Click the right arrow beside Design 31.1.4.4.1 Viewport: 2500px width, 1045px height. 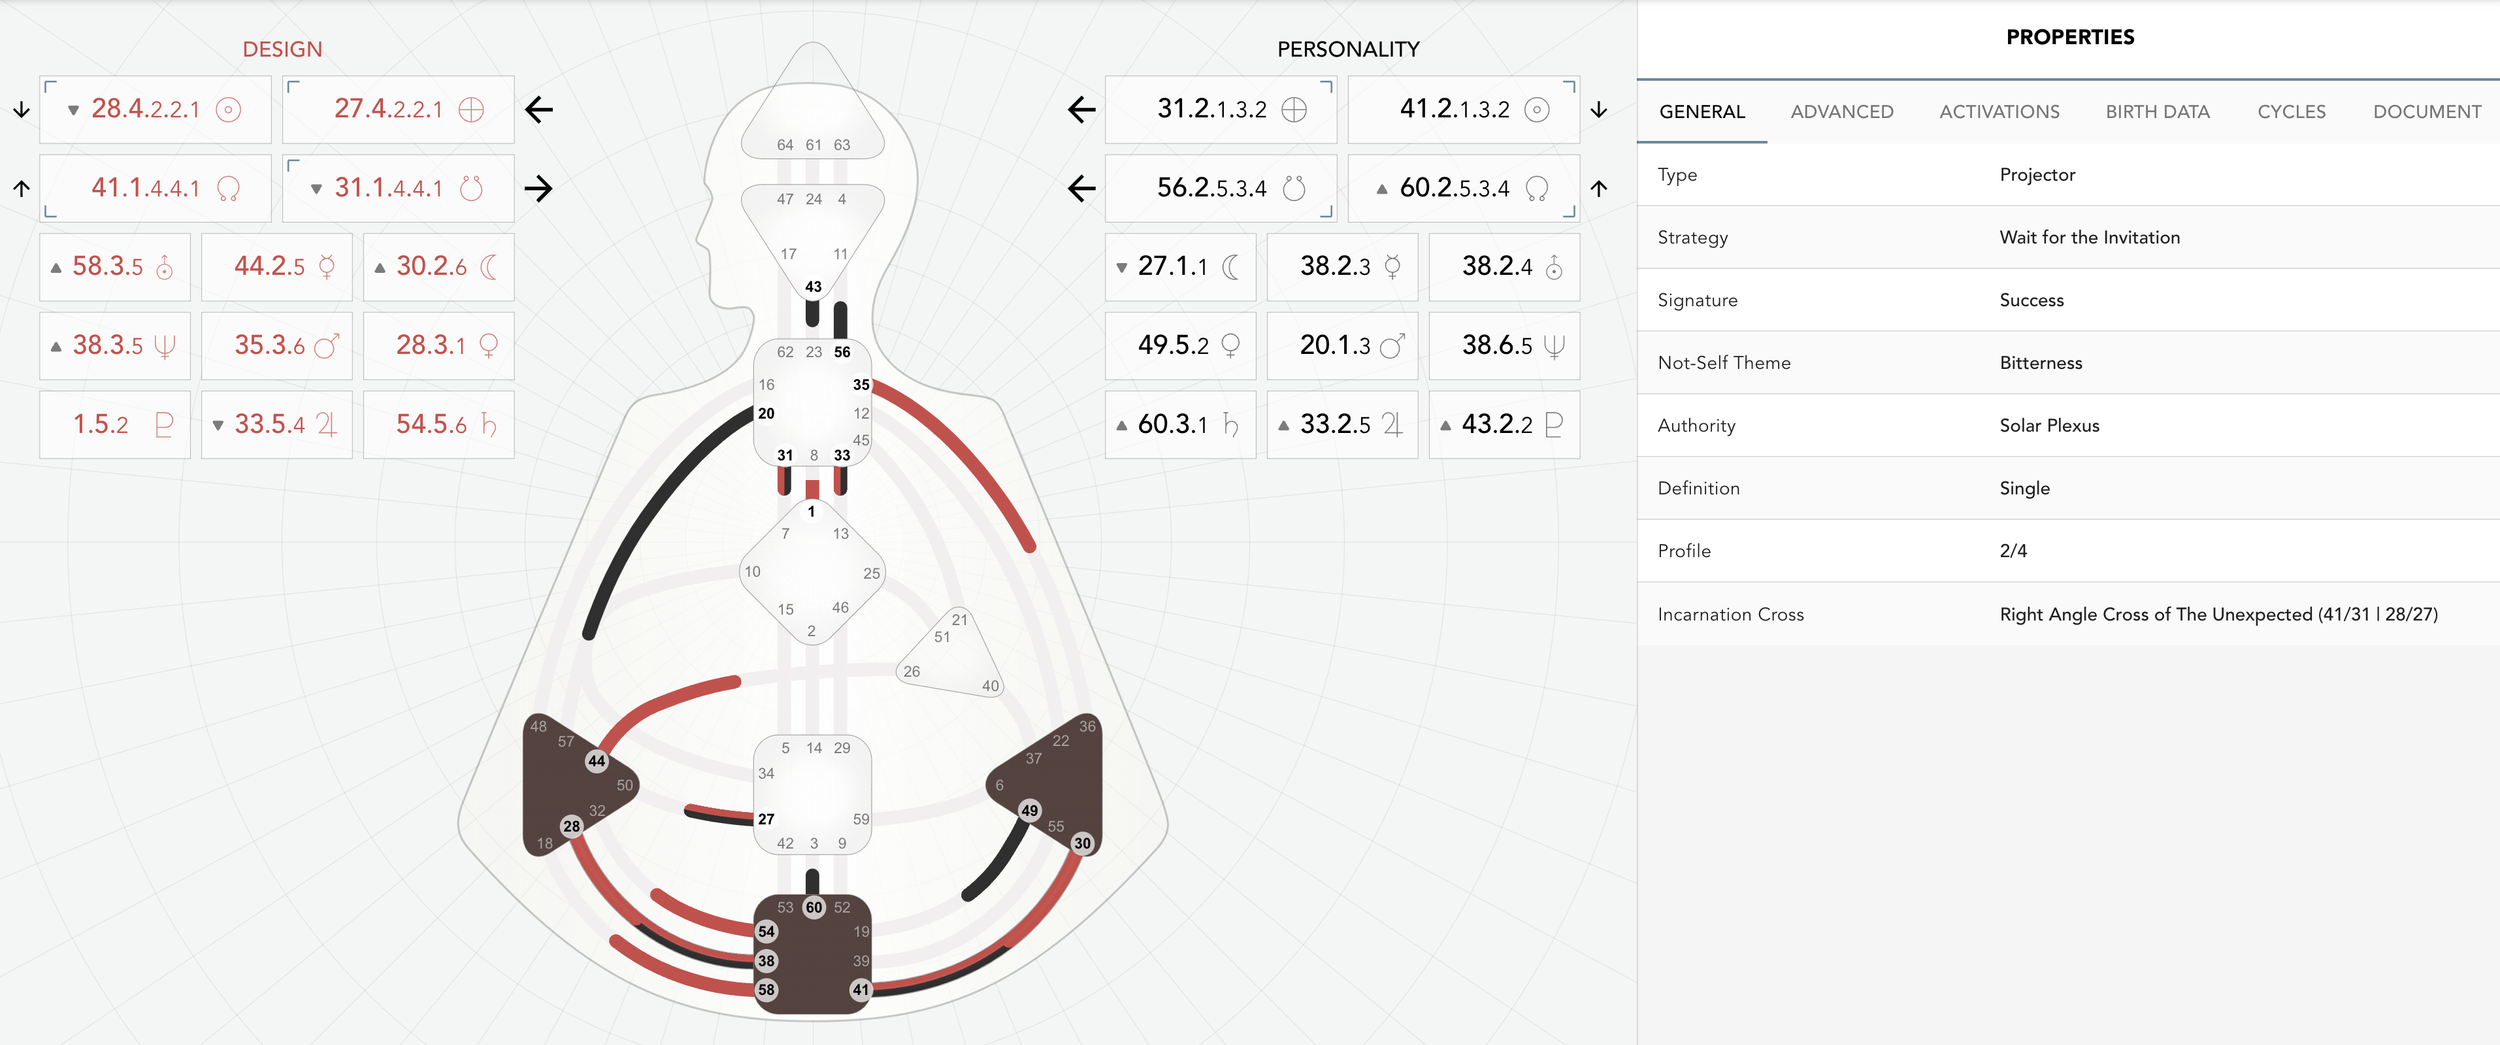539,188
